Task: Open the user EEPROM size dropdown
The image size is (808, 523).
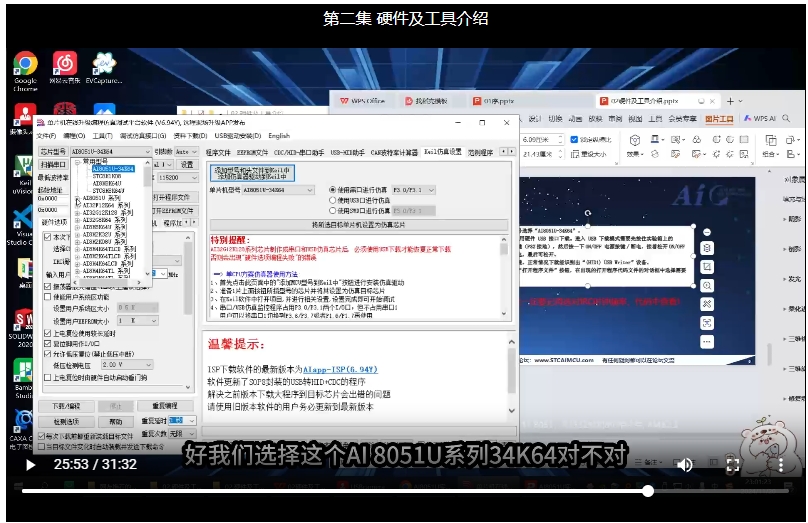Action: (x=138, y=321)
